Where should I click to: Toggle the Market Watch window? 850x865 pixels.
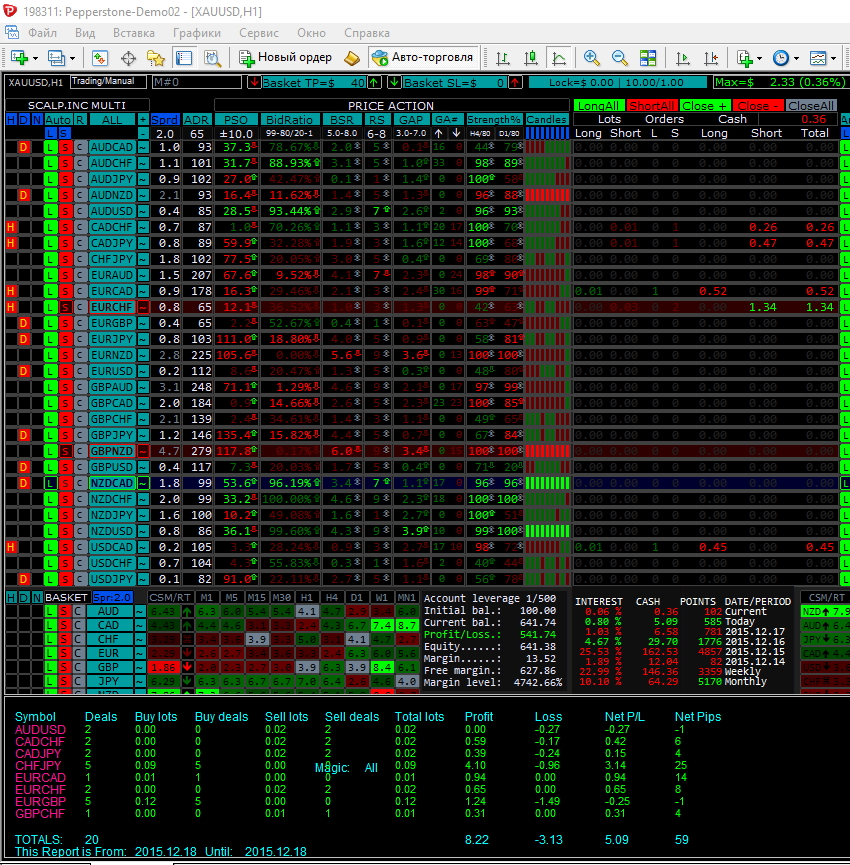pyautogui.click(x=100, y=57)
